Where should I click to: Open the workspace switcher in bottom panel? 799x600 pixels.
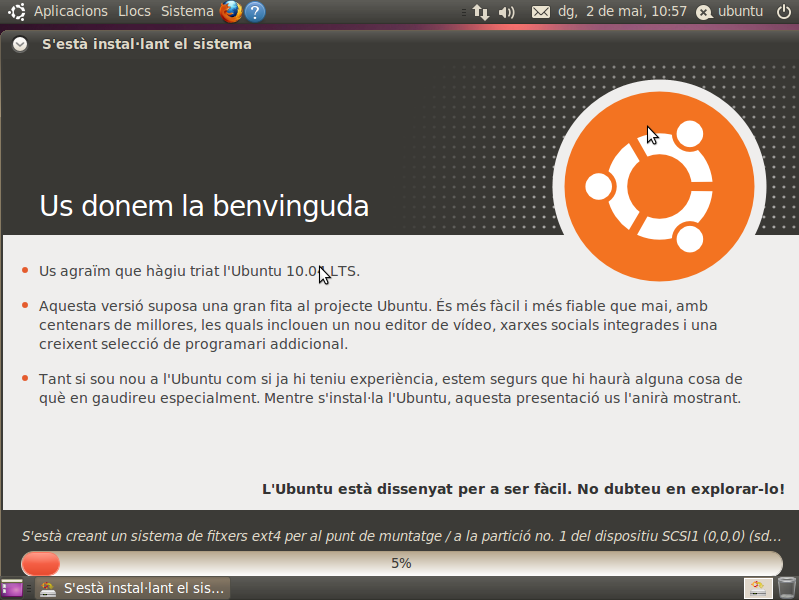(758, 588)
